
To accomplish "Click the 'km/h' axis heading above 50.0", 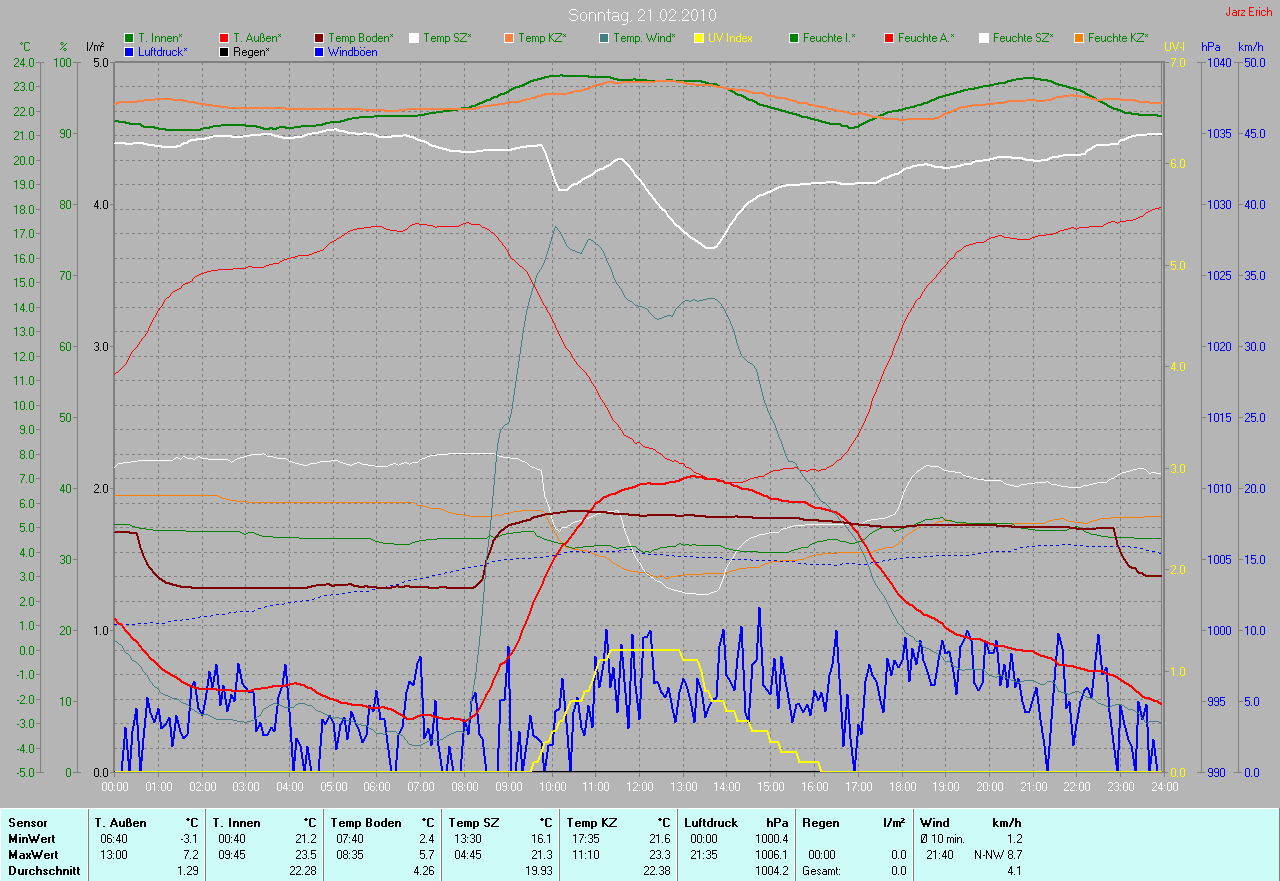I will [x=1250, y=47].
